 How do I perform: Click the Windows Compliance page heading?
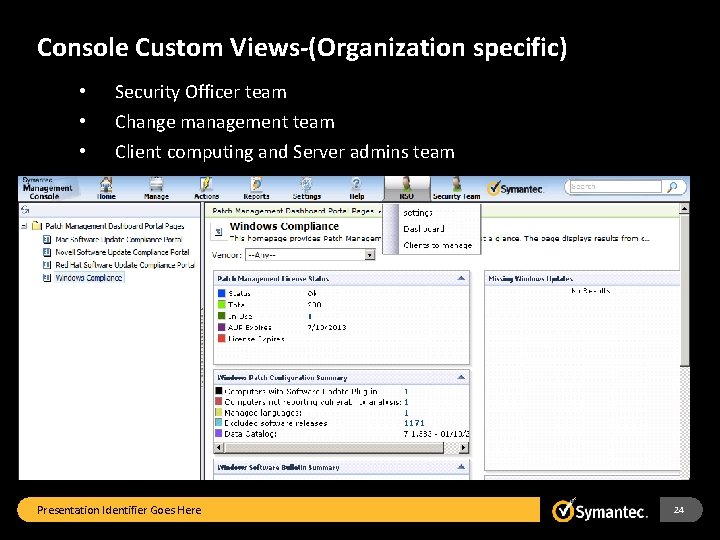(x=284, y=226)
